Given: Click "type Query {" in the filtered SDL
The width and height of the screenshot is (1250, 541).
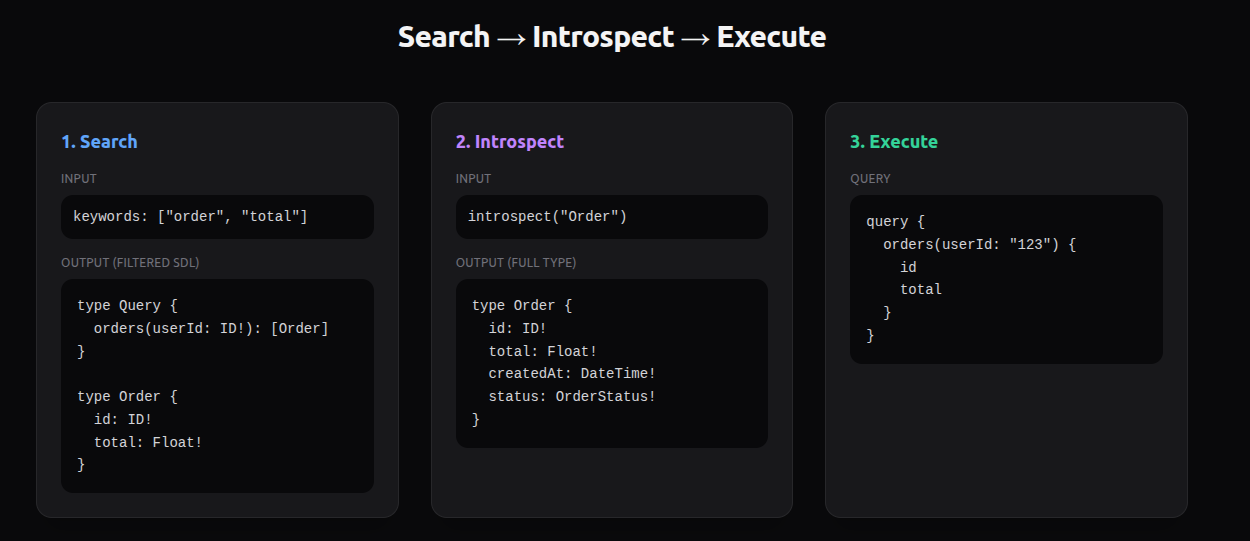Looking at the screenshot, I should (x=127, y=306).
